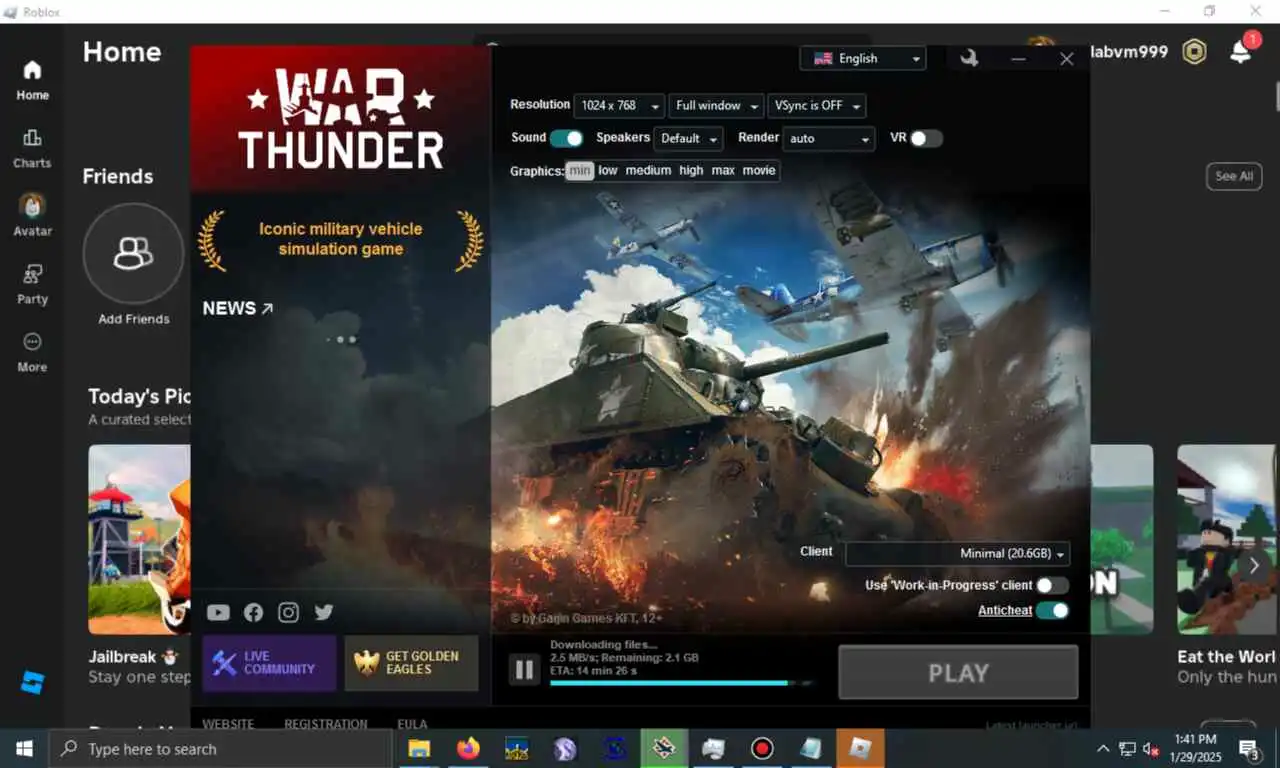Open War Thunder Twitter icon
1280x768 pixels.
coord(323,612)
